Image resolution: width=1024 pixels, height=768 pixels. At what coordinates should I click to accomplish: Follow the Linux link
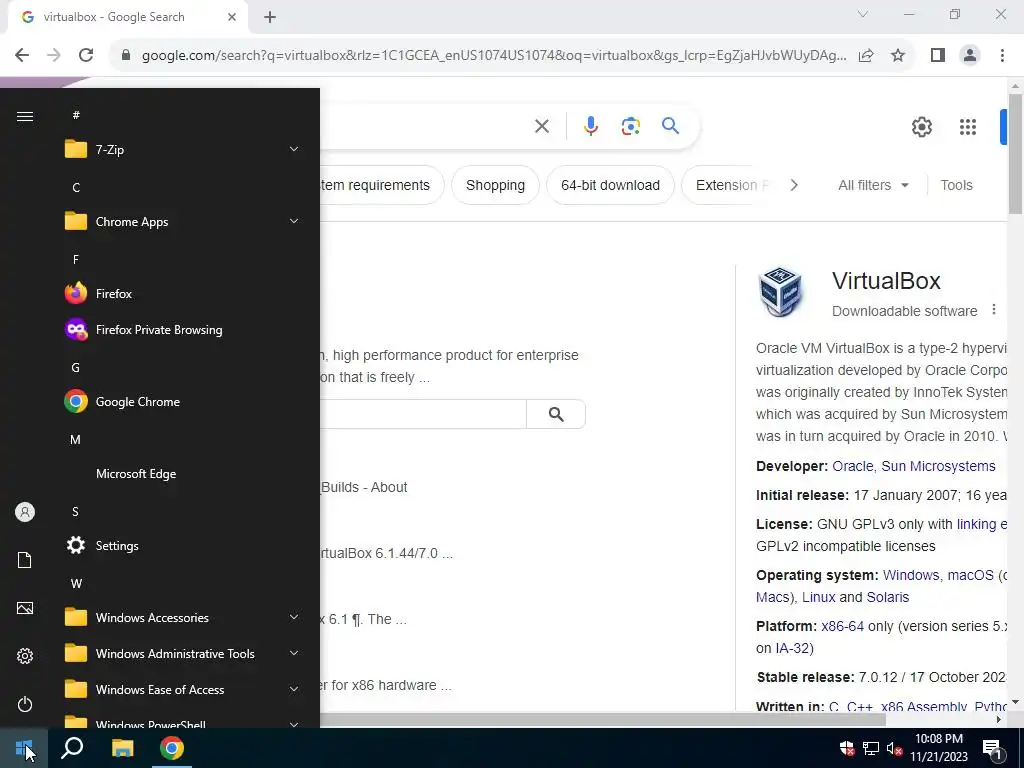[818, 597]
